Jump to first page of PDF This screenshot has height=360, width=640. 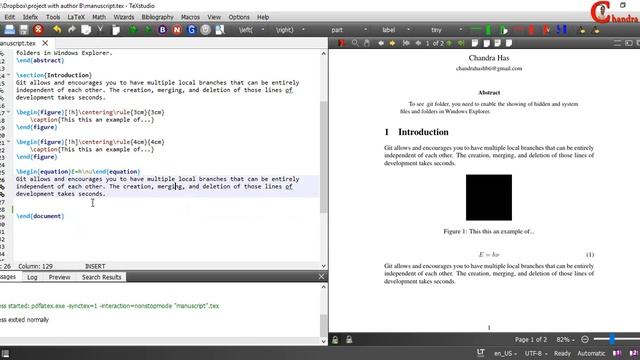click(406, 43)
